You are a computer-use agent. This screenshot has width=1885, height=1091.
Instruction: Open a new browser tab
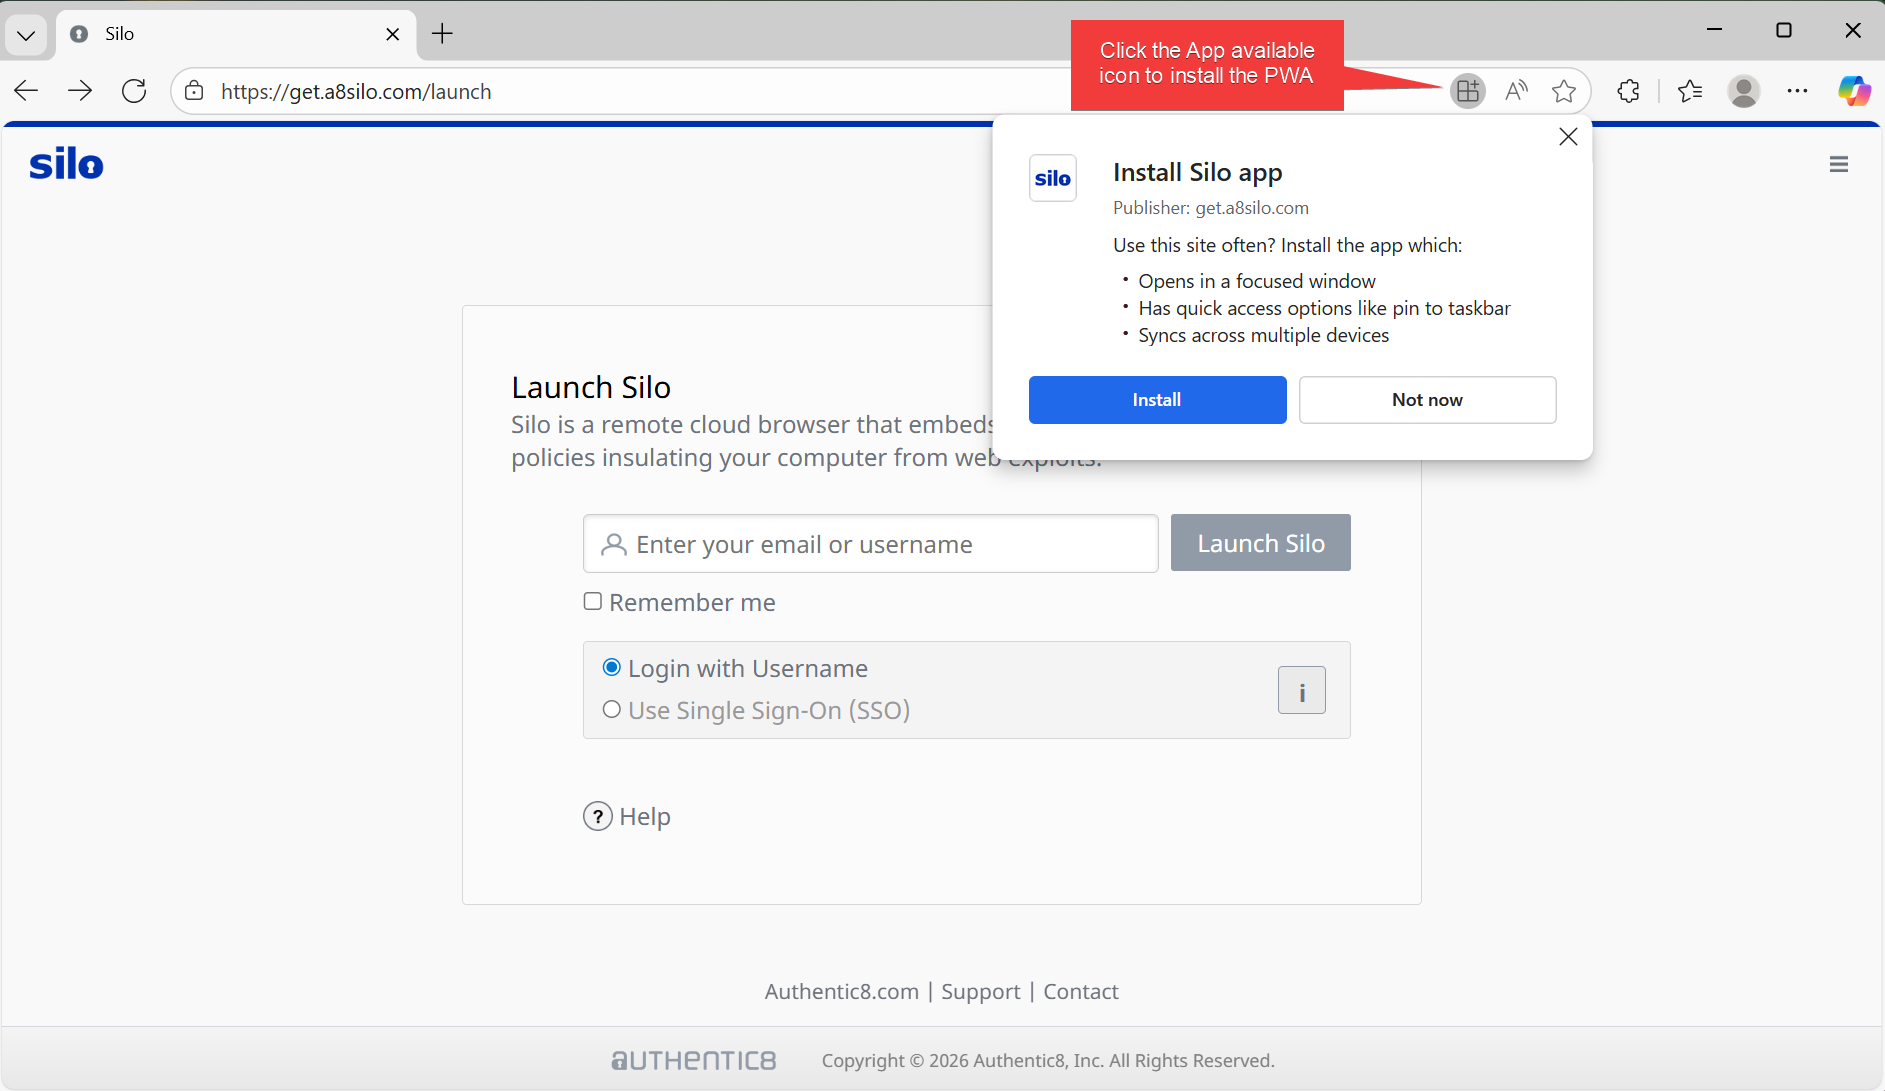click(x=442, y=34)
